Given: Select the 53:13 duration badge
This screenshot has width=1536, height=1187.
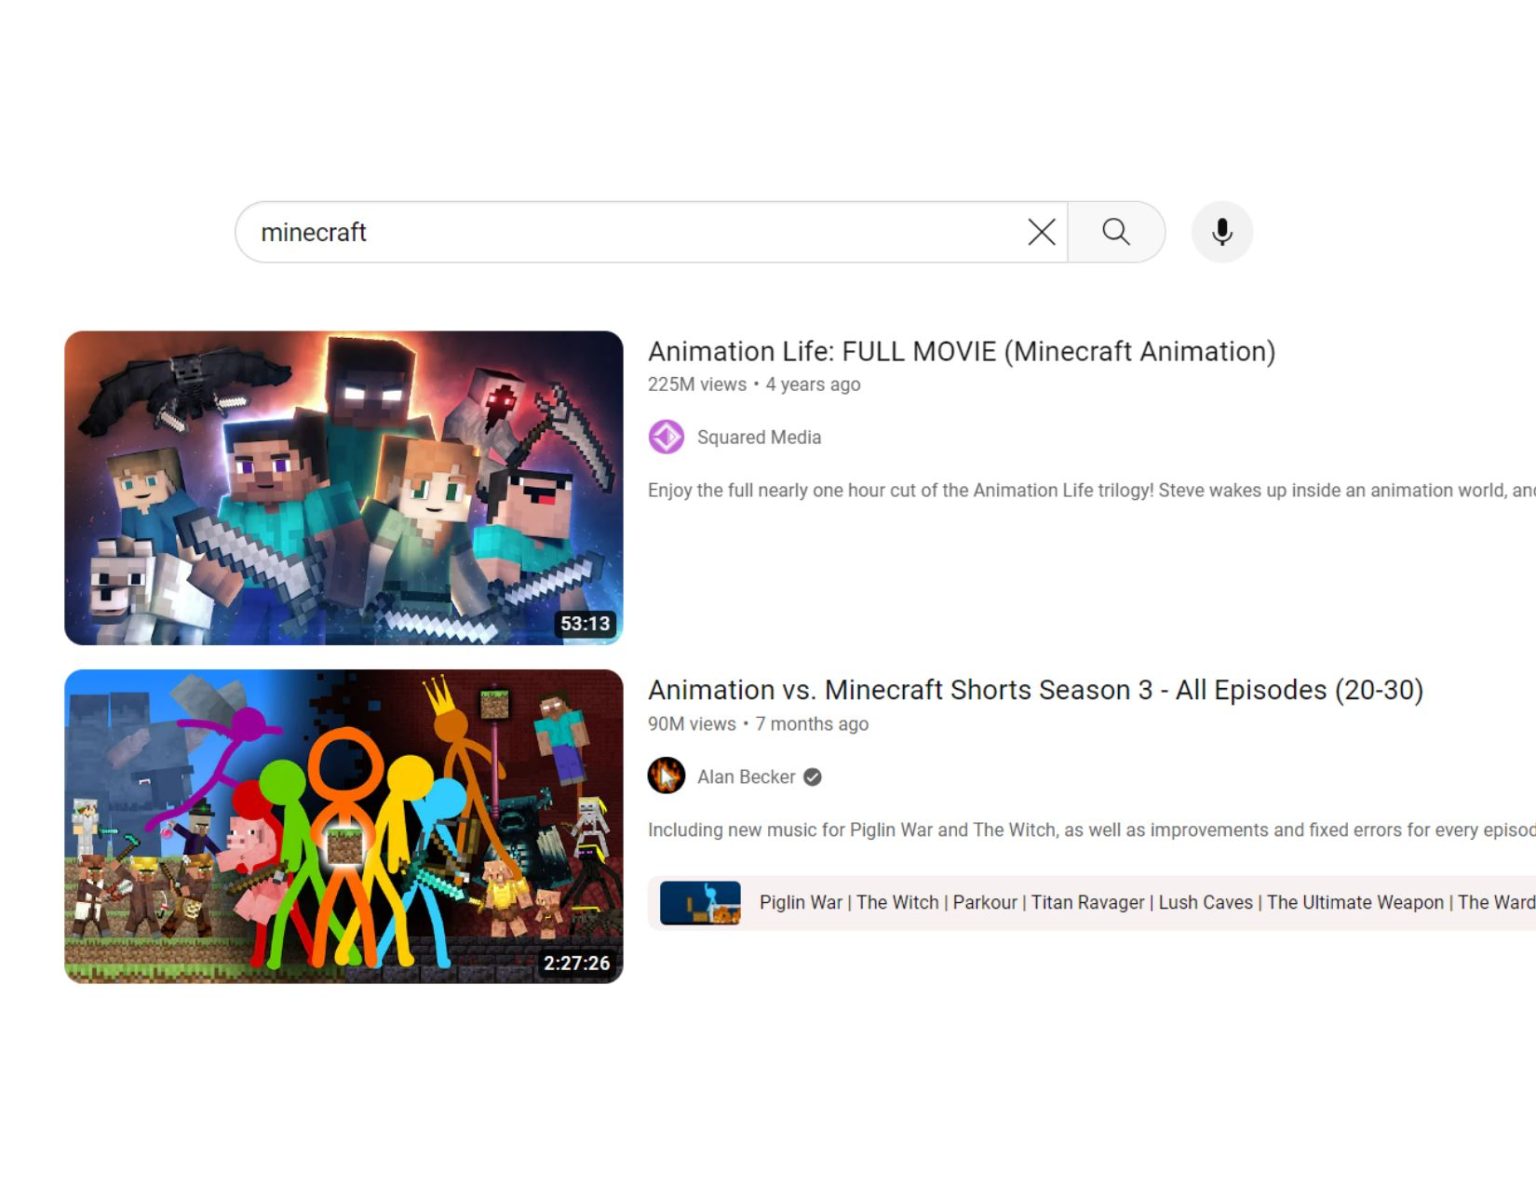Looking at the screenshot, I should click(x=586, y=622).
